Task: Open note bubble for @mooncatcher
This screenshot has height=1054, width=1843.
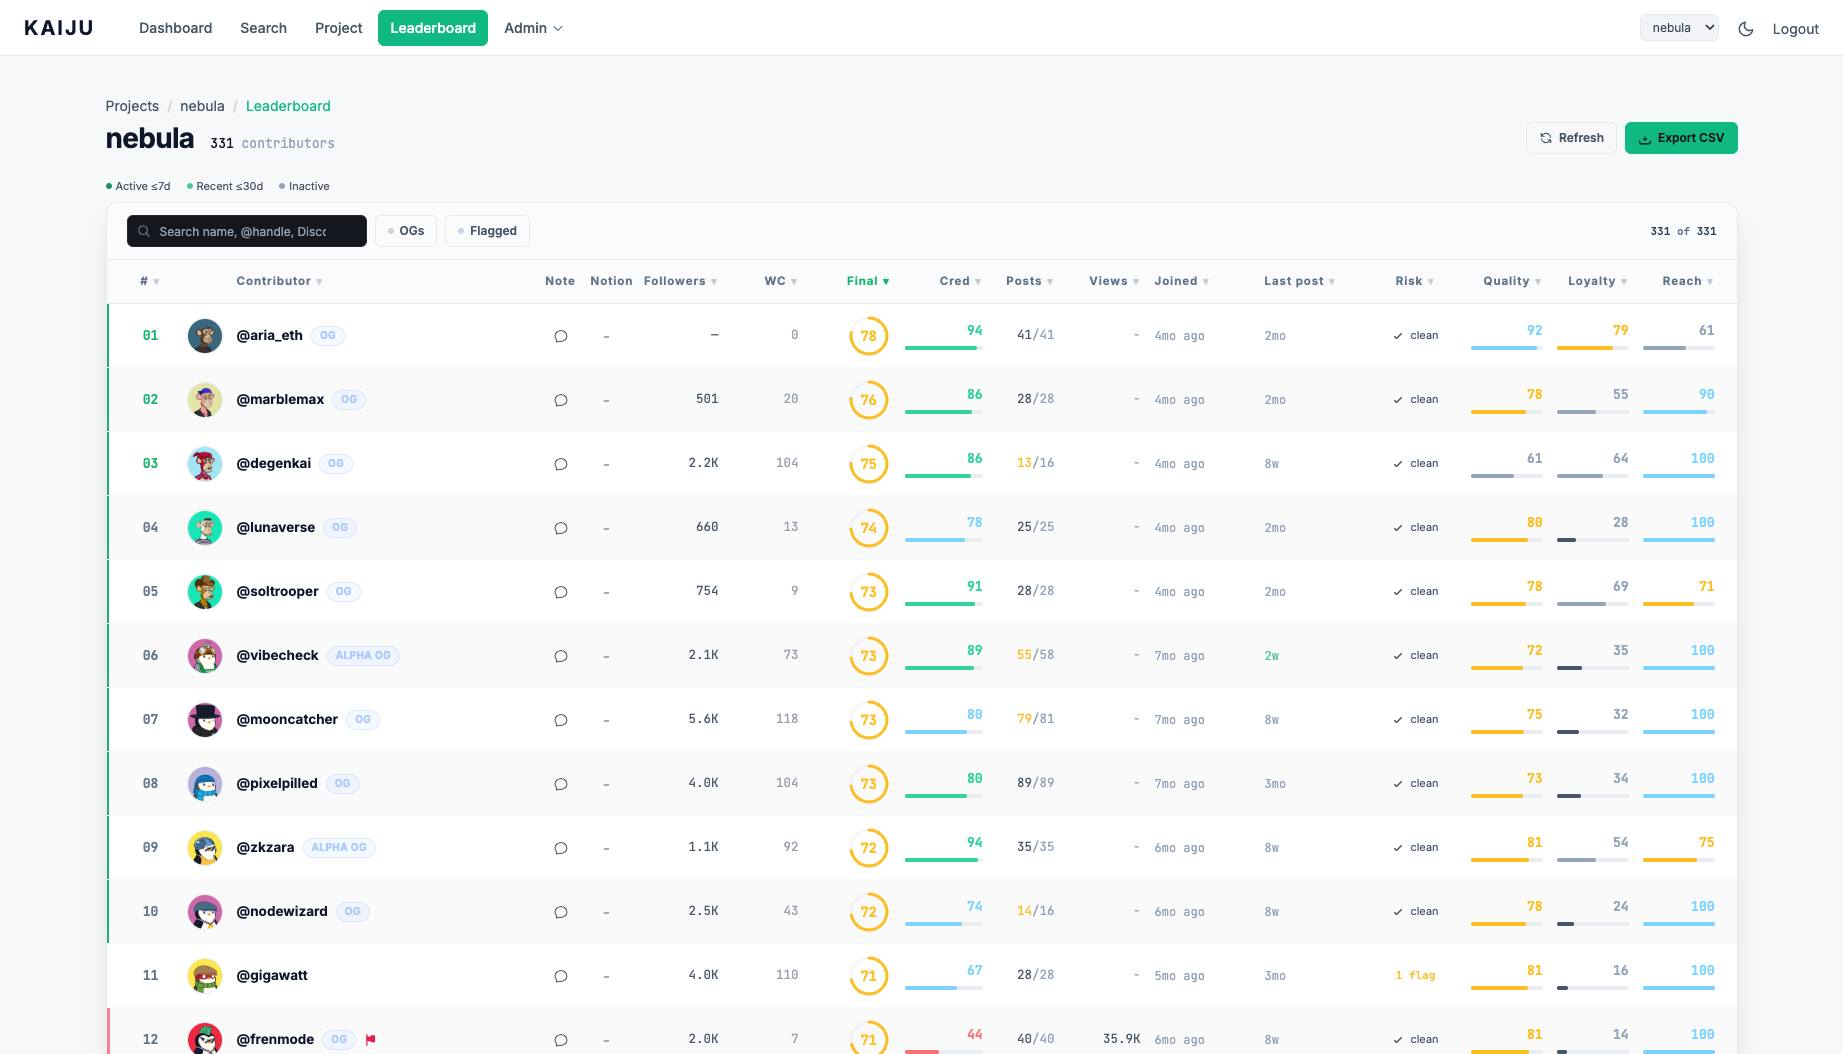Action: click(x=561, y=720)
